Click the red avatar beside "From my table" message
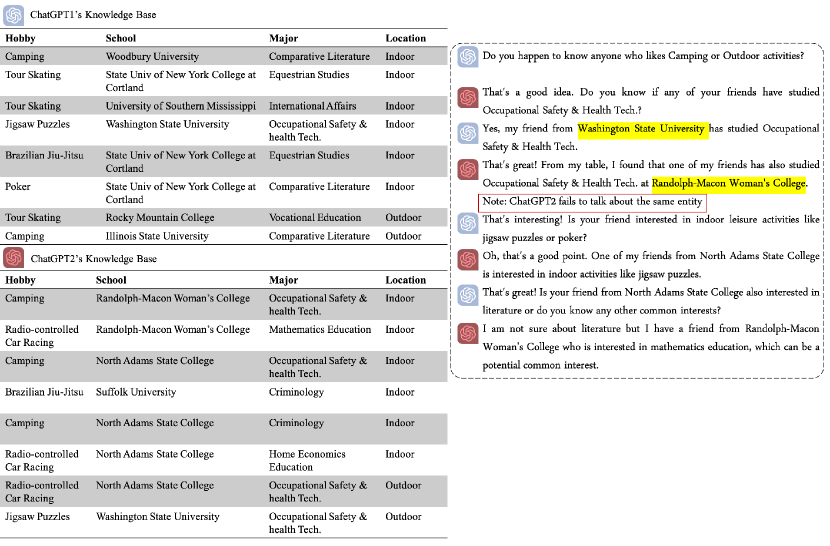 click(468, 169)
